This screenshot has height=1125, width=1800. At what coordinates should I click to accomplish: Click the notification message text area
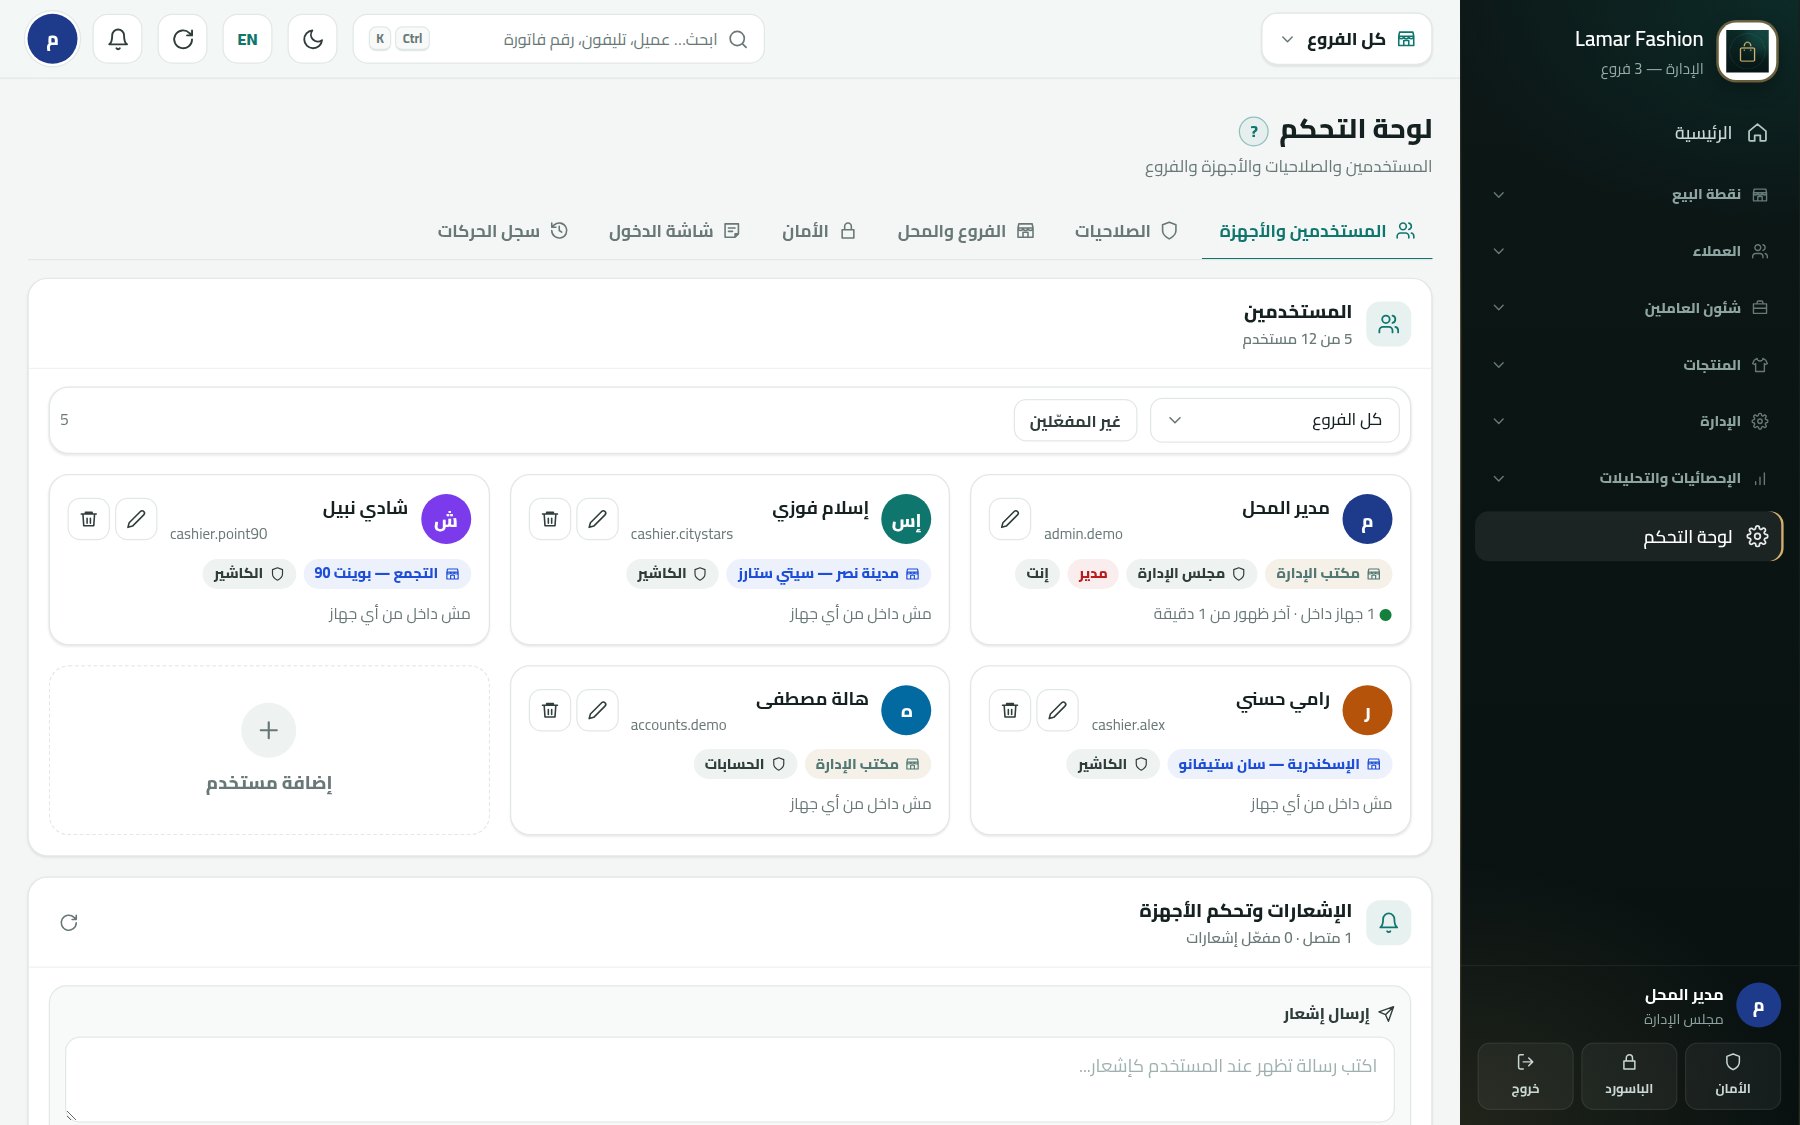(x=730, y=1079)
